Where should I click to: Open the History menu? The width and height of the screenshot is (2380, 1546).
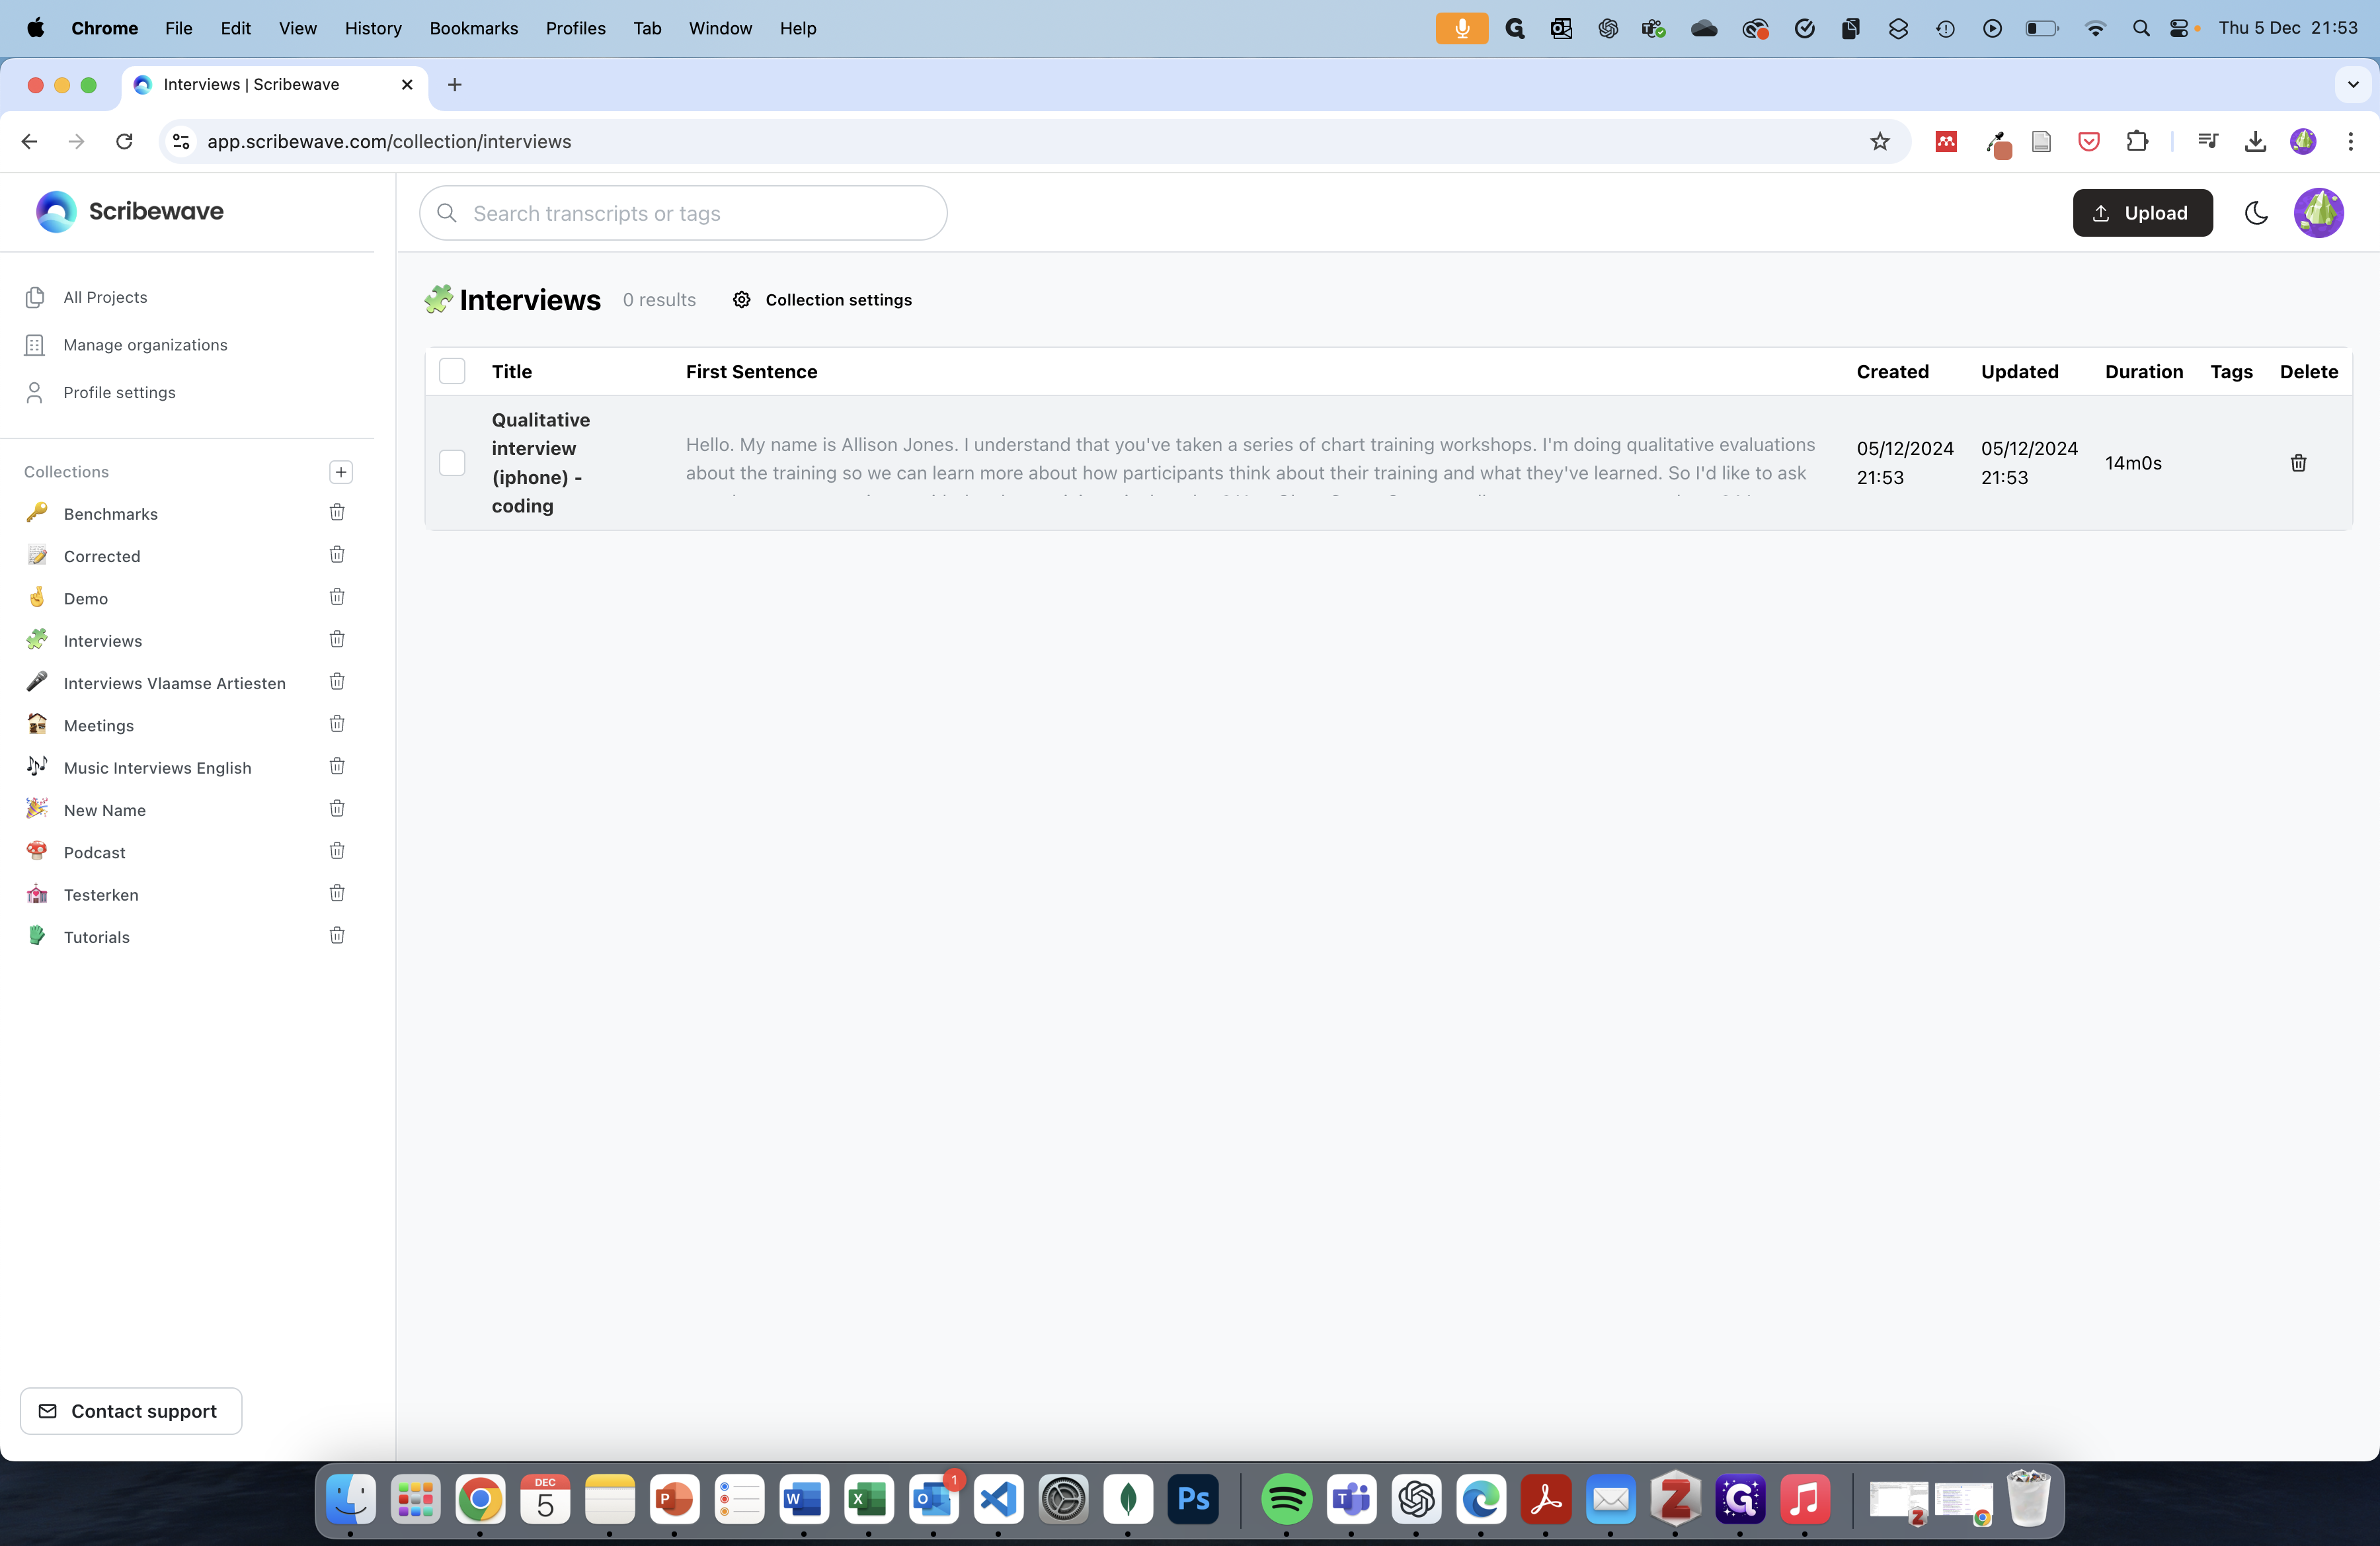click(373, 28)
